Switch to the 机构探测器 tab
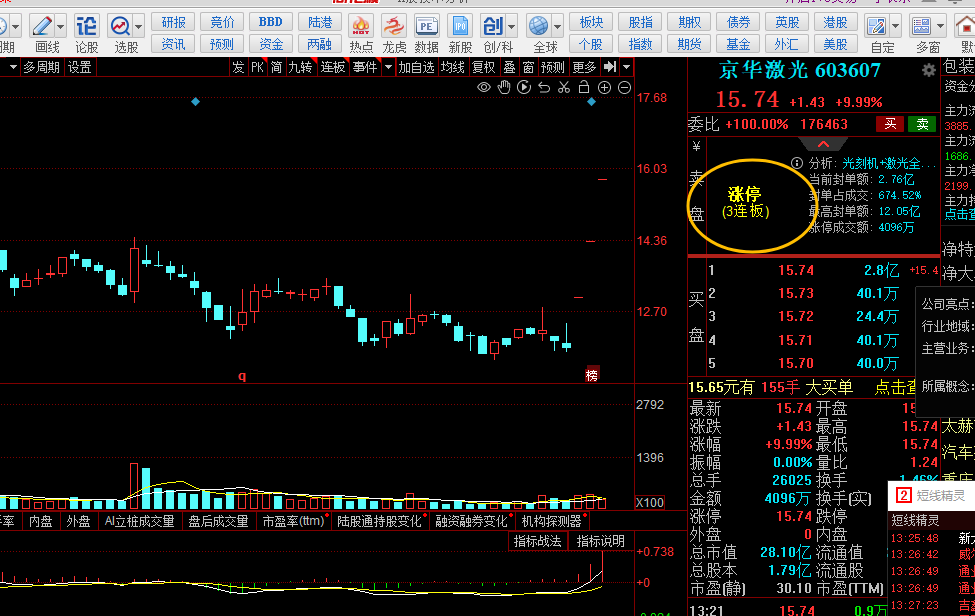Image resolution: width=975 pixels, height=616 pixels. [x=552, y=521]
